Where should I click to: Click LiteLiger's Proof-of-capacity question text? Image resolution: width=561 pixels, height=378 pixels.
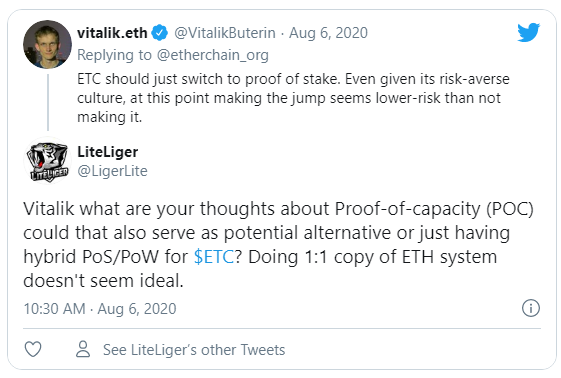278,245
